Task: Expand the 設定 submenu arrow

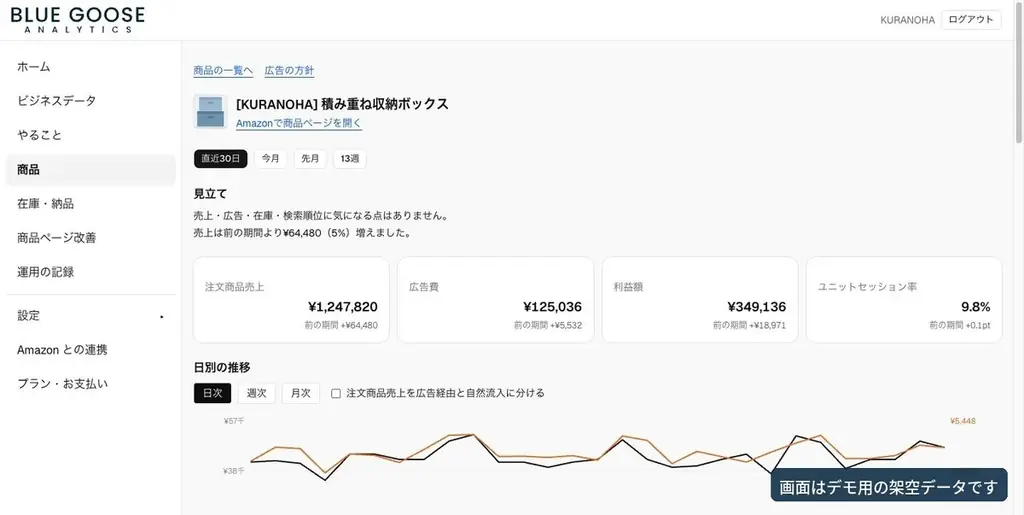Action: pos(162,317)
